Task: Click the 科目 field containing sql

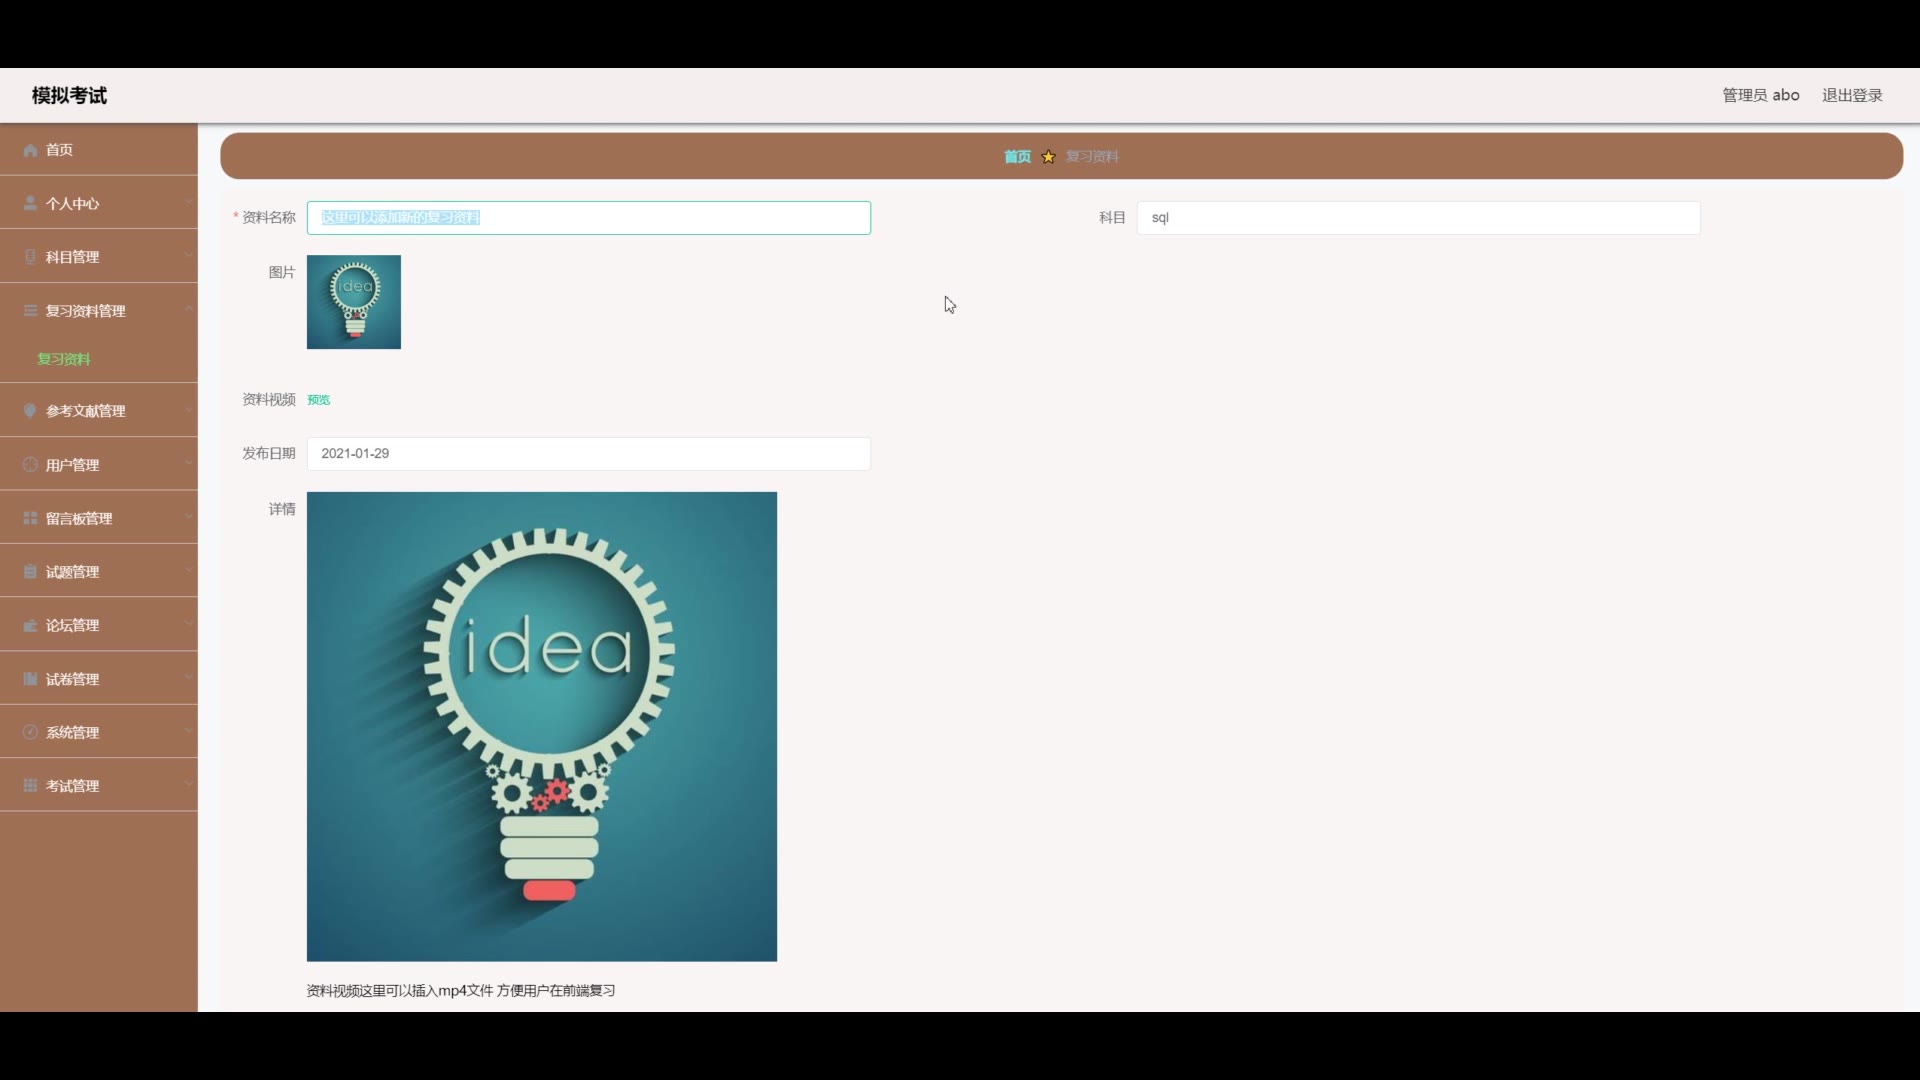Action: click(x=1418, y=218)
